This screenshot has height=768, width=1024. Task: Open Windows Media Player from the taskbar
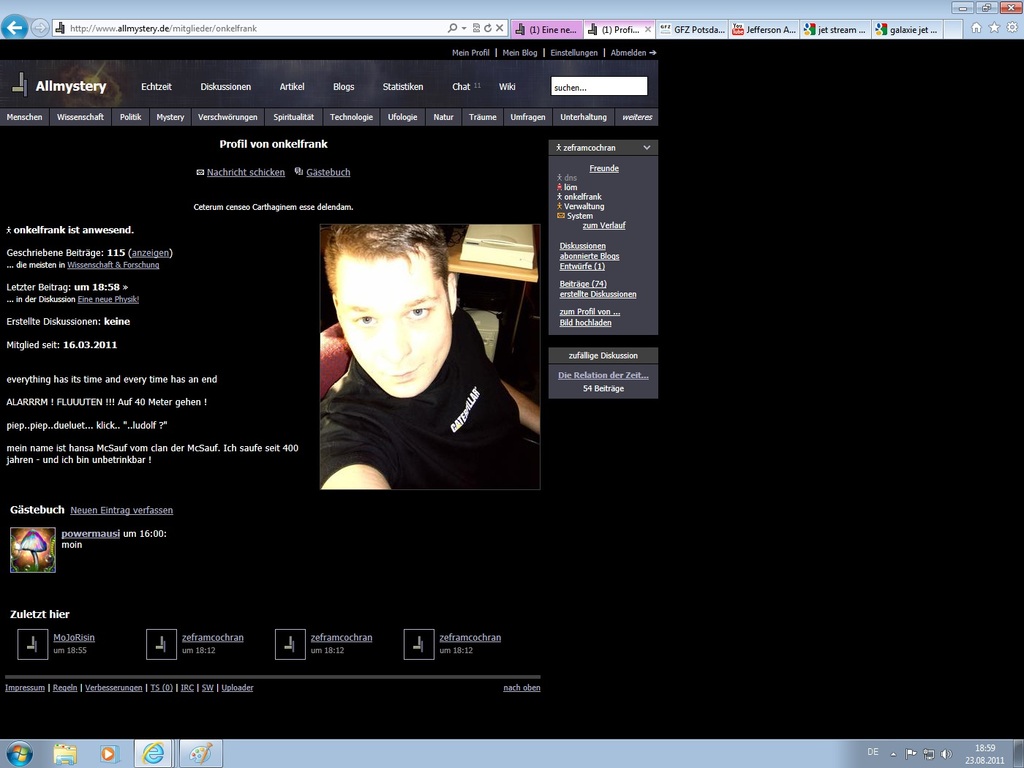[108, 754]
